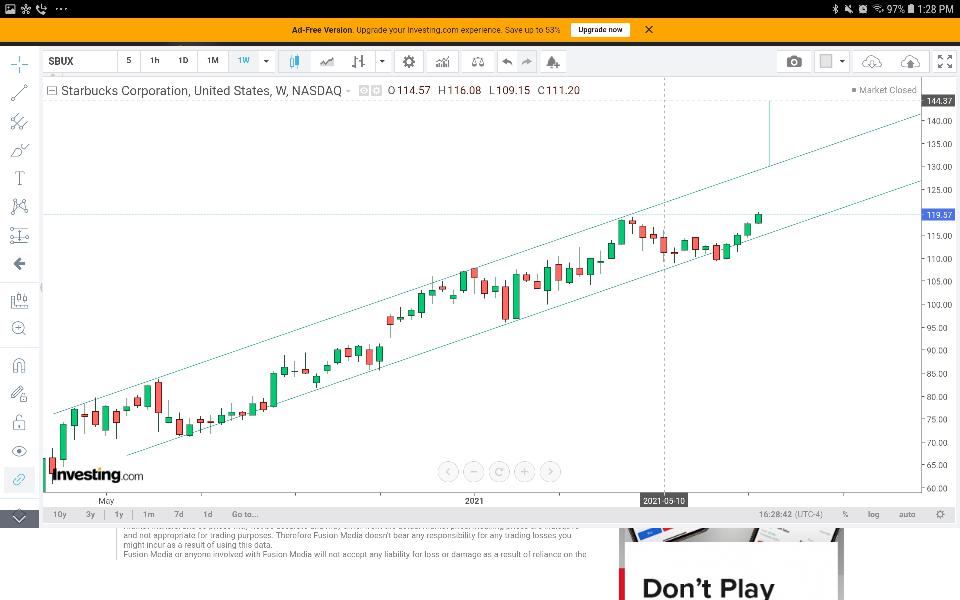Enter fullscreen chart mode
Screen dimensions: 960x600
click(944, 61)
